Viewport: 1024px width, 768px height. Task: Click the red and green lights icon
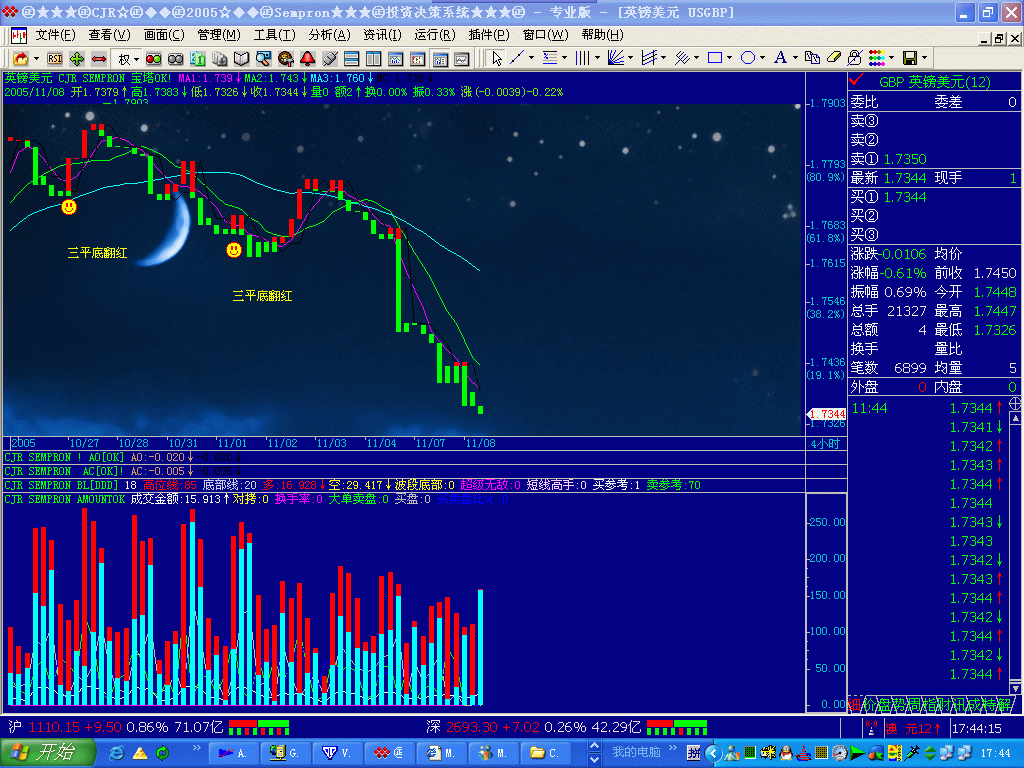[x=153, y=59]
